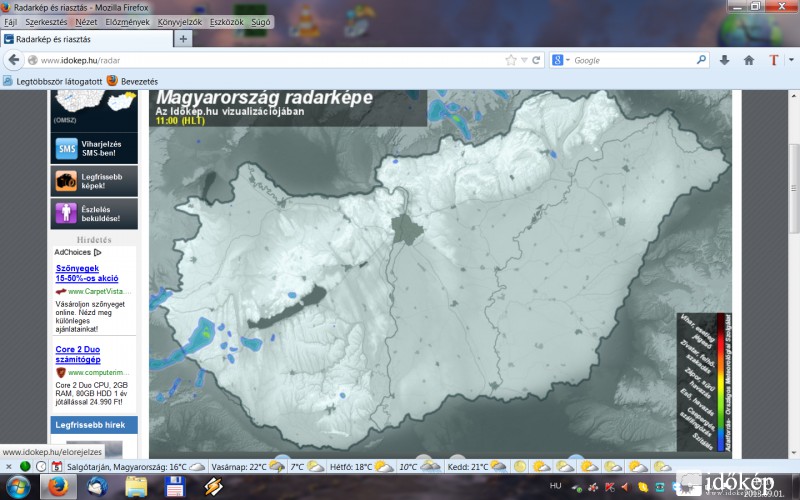Open Szőnyegek 15-50%-os akció ad link
The image size is (800, 500).
tap(87, 273)
